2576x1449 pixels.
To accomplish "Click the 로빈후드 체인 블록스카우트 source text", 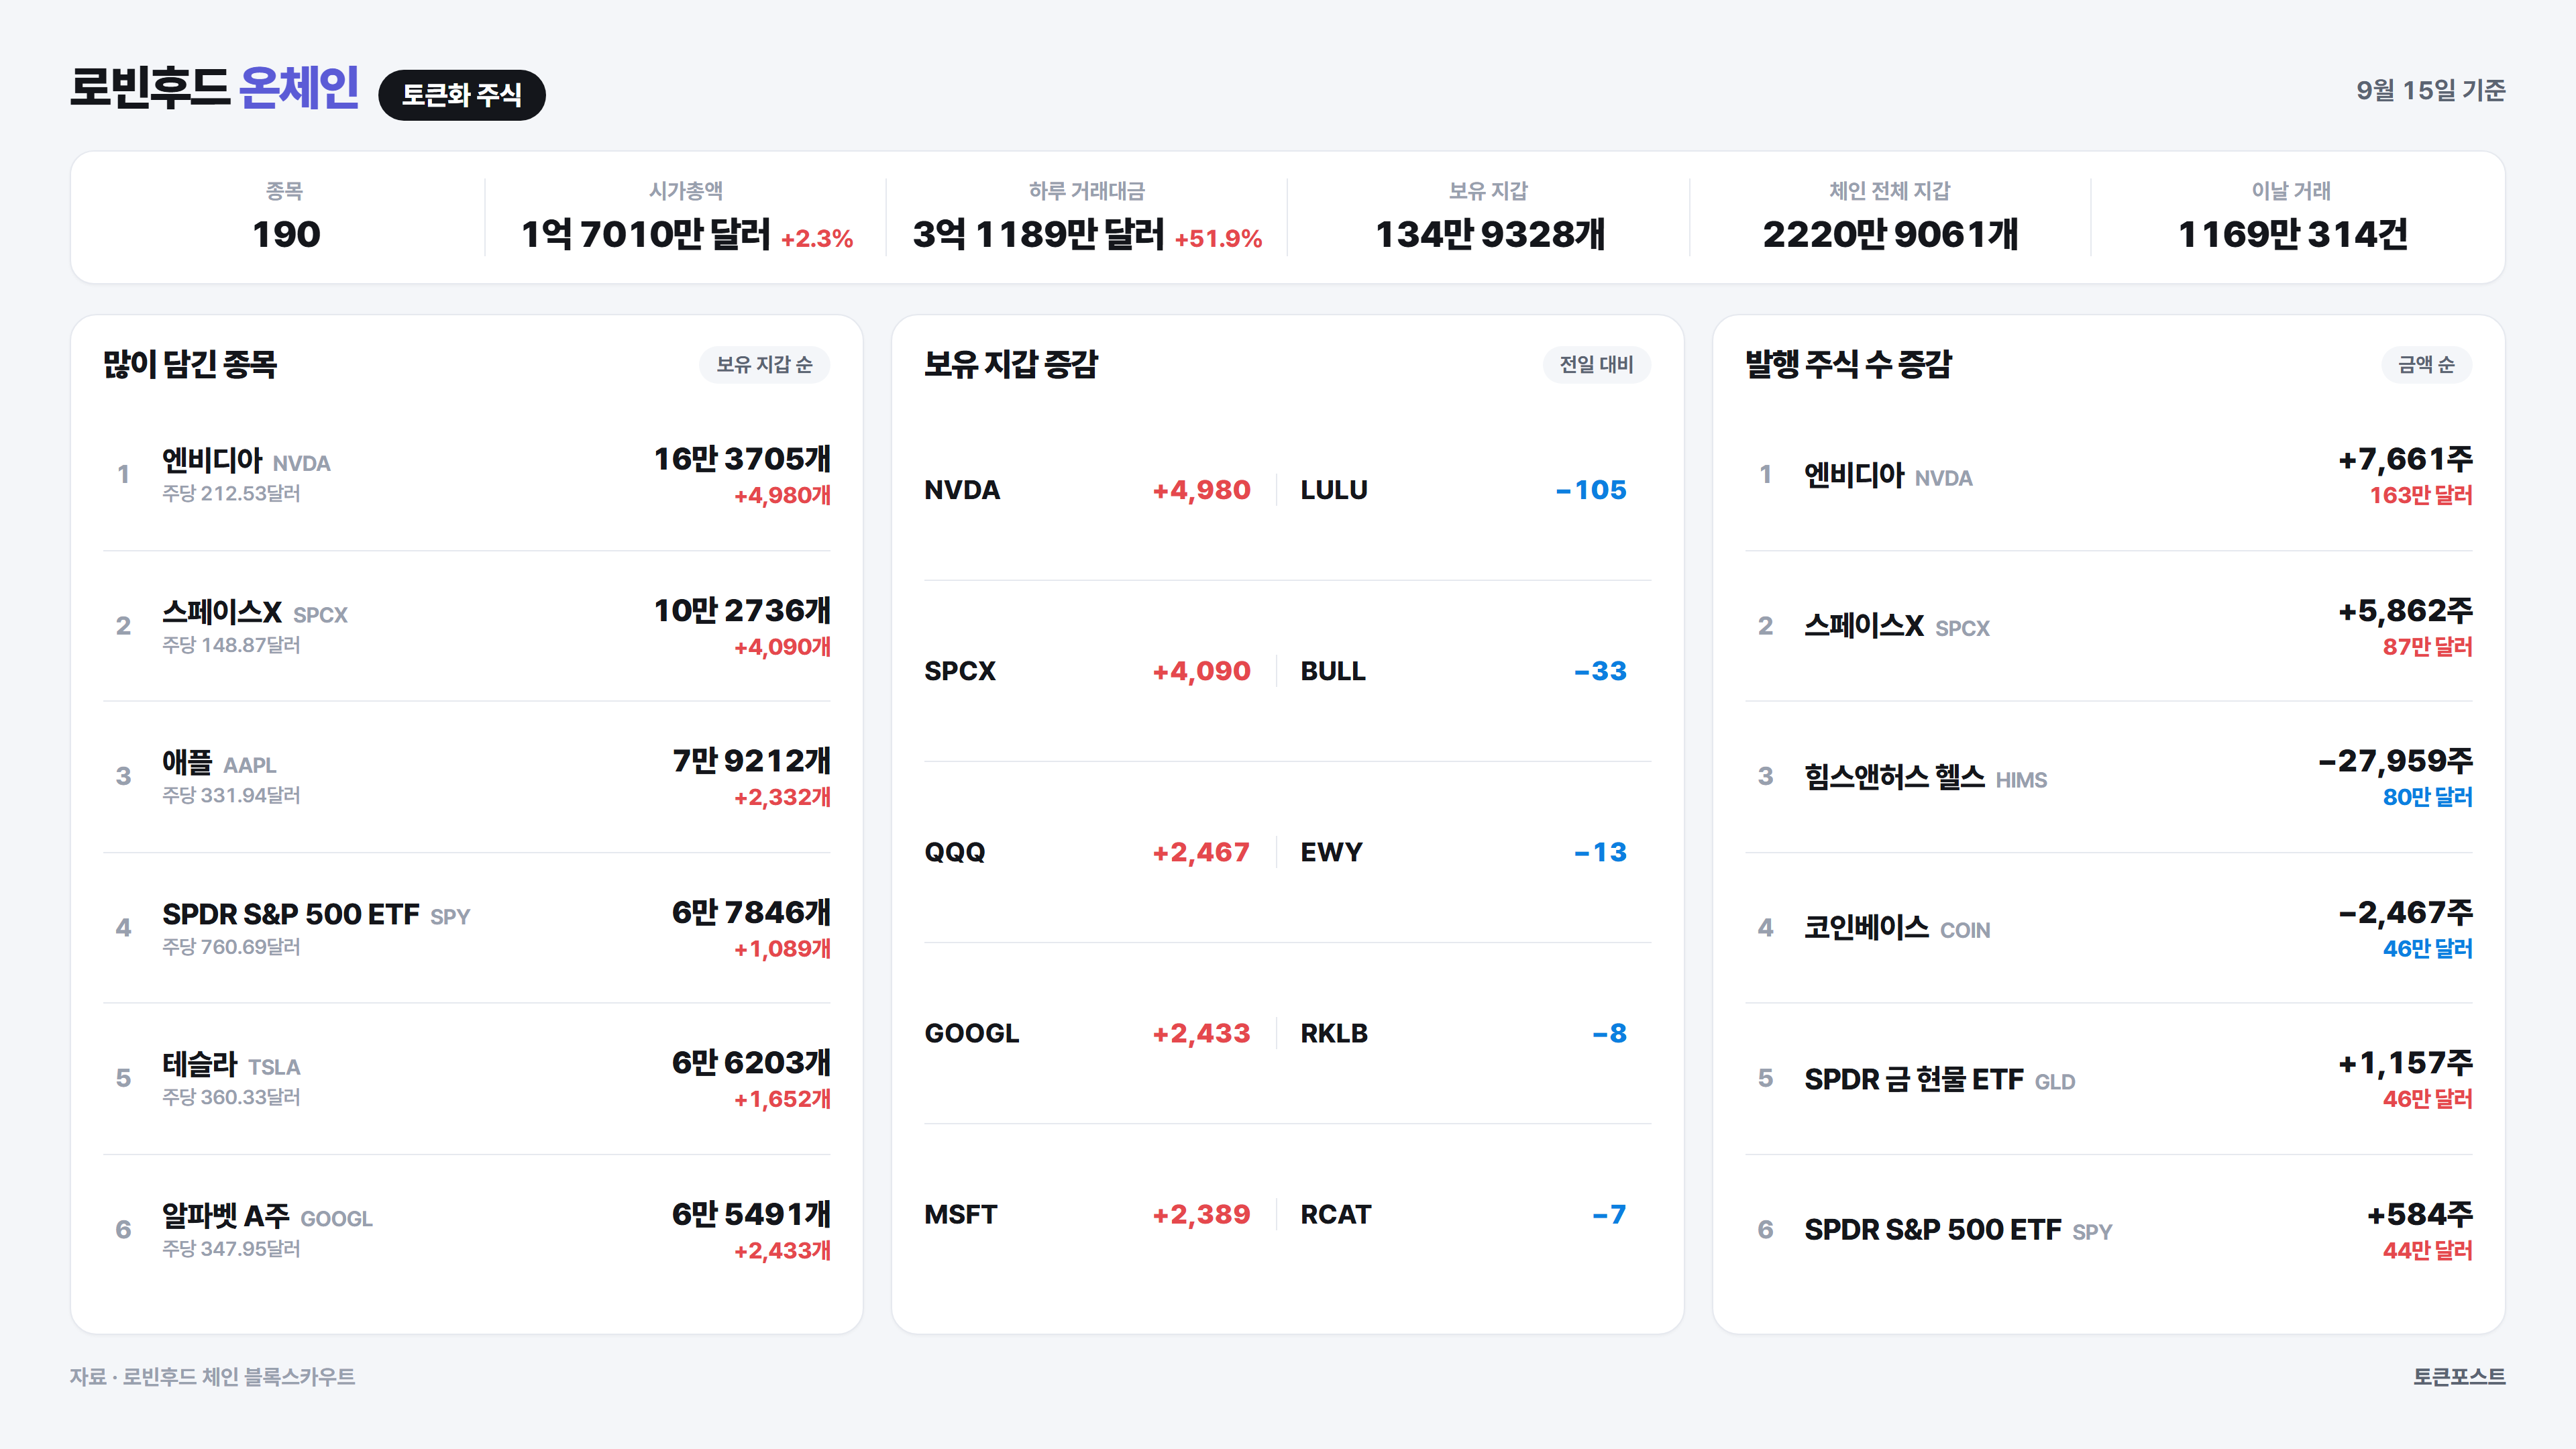I will coord(238,1377).
